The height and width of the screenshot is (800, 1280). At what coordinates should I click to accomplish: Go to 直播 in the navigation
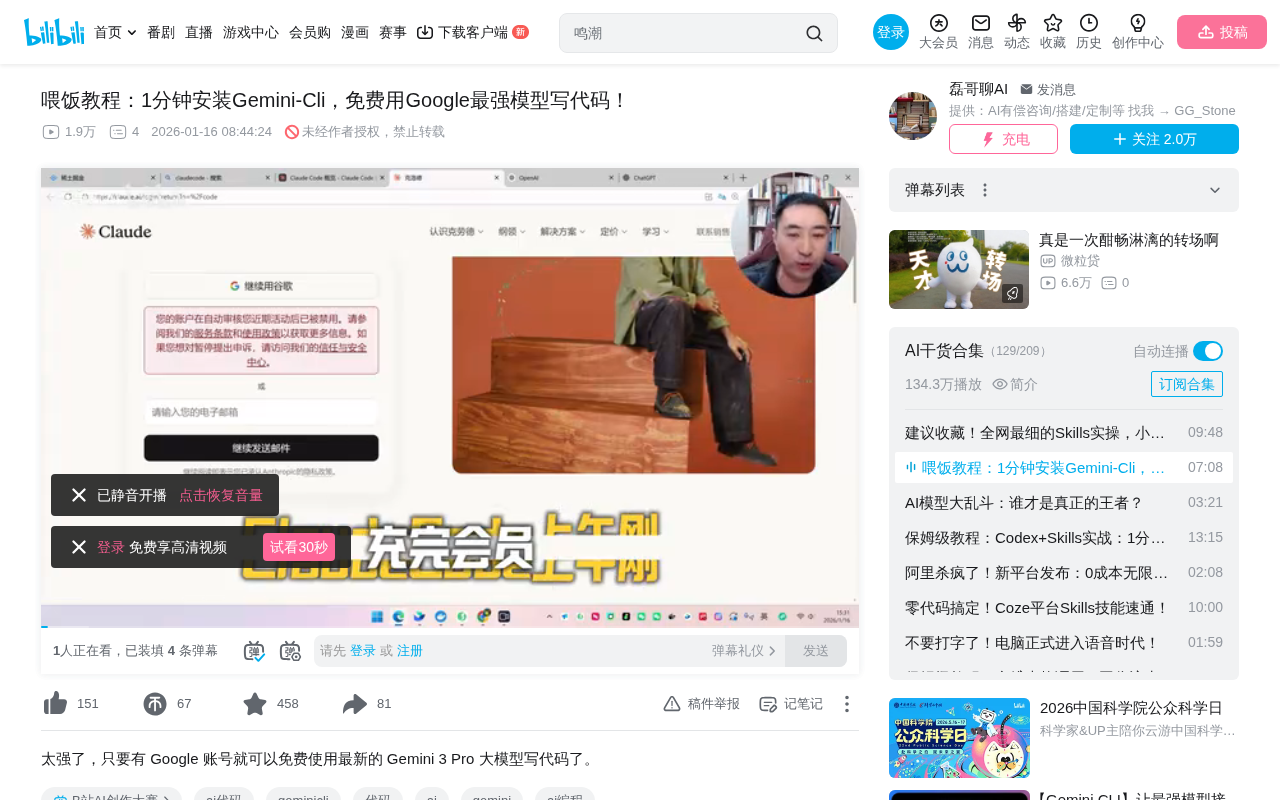[199, 32]
